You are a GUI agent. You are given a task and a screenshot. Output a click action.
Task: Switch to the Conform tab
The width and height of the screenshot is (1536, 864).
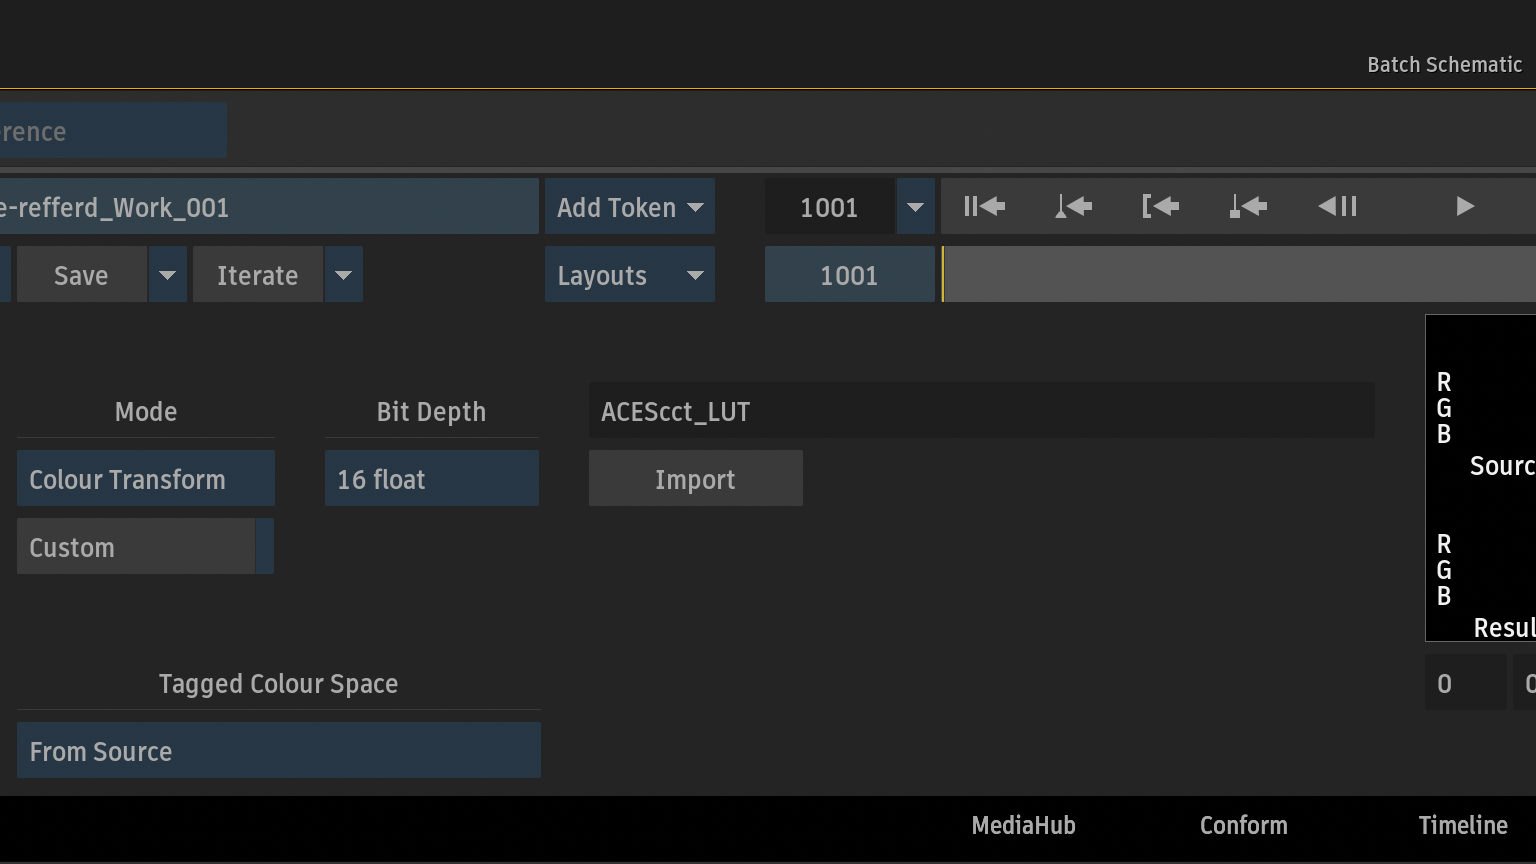coord(1243,825)
